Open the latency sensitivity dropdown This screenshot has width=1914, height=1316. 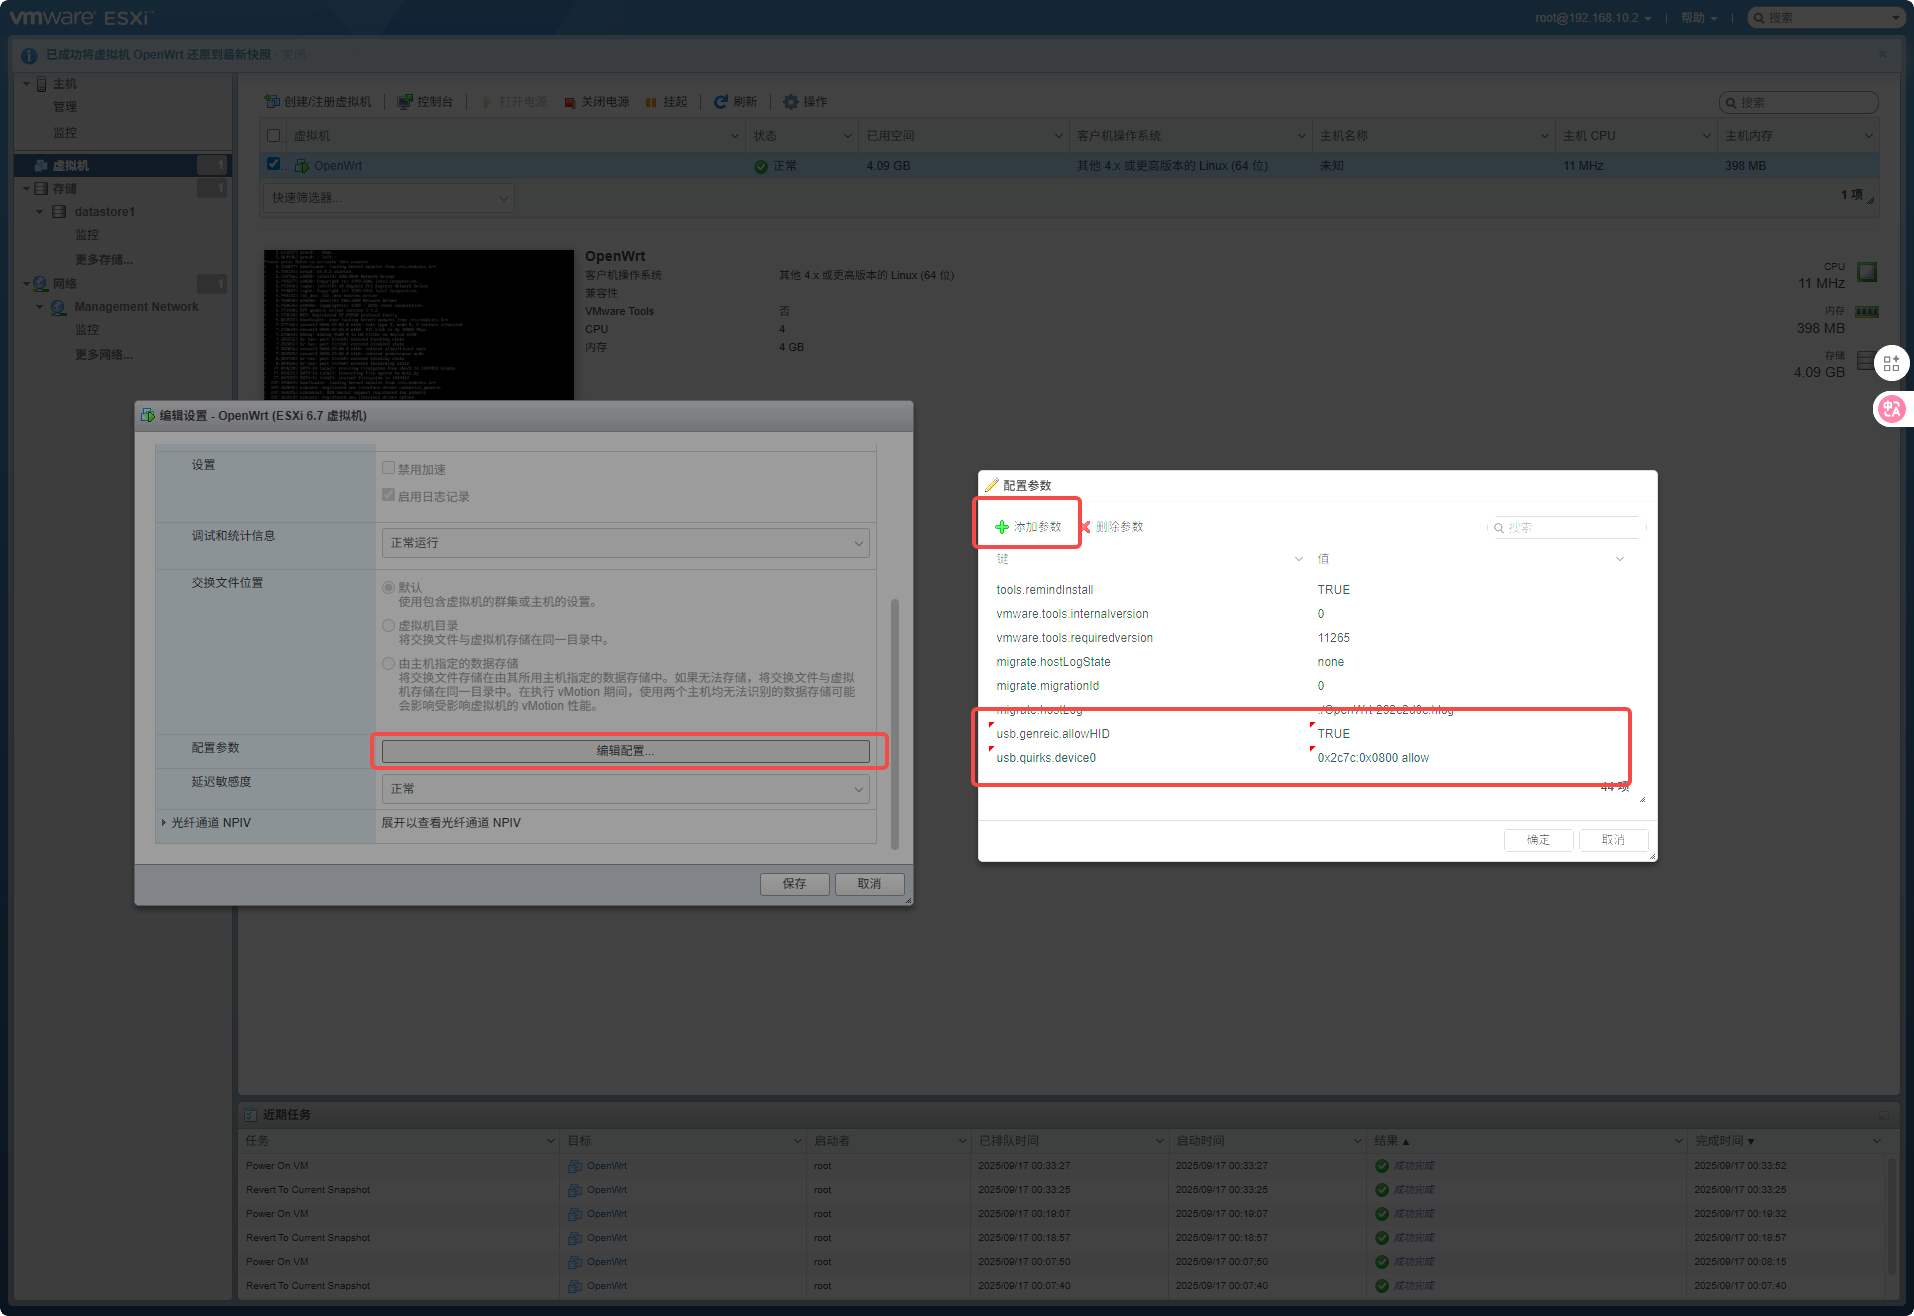point(625,789)
